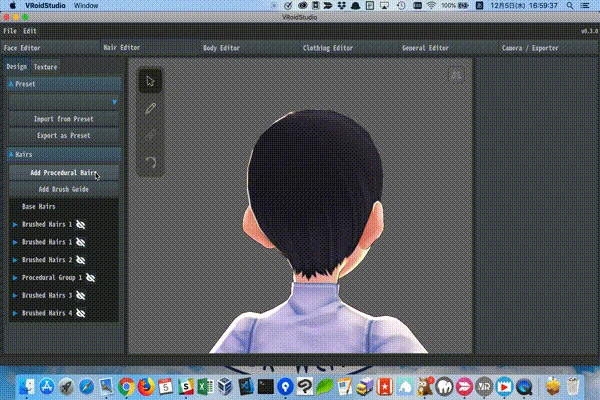Open the Window menu in the menu bar
Image resolution: width=600 pixels, height=400 pixels.
[x=86, y=5]
